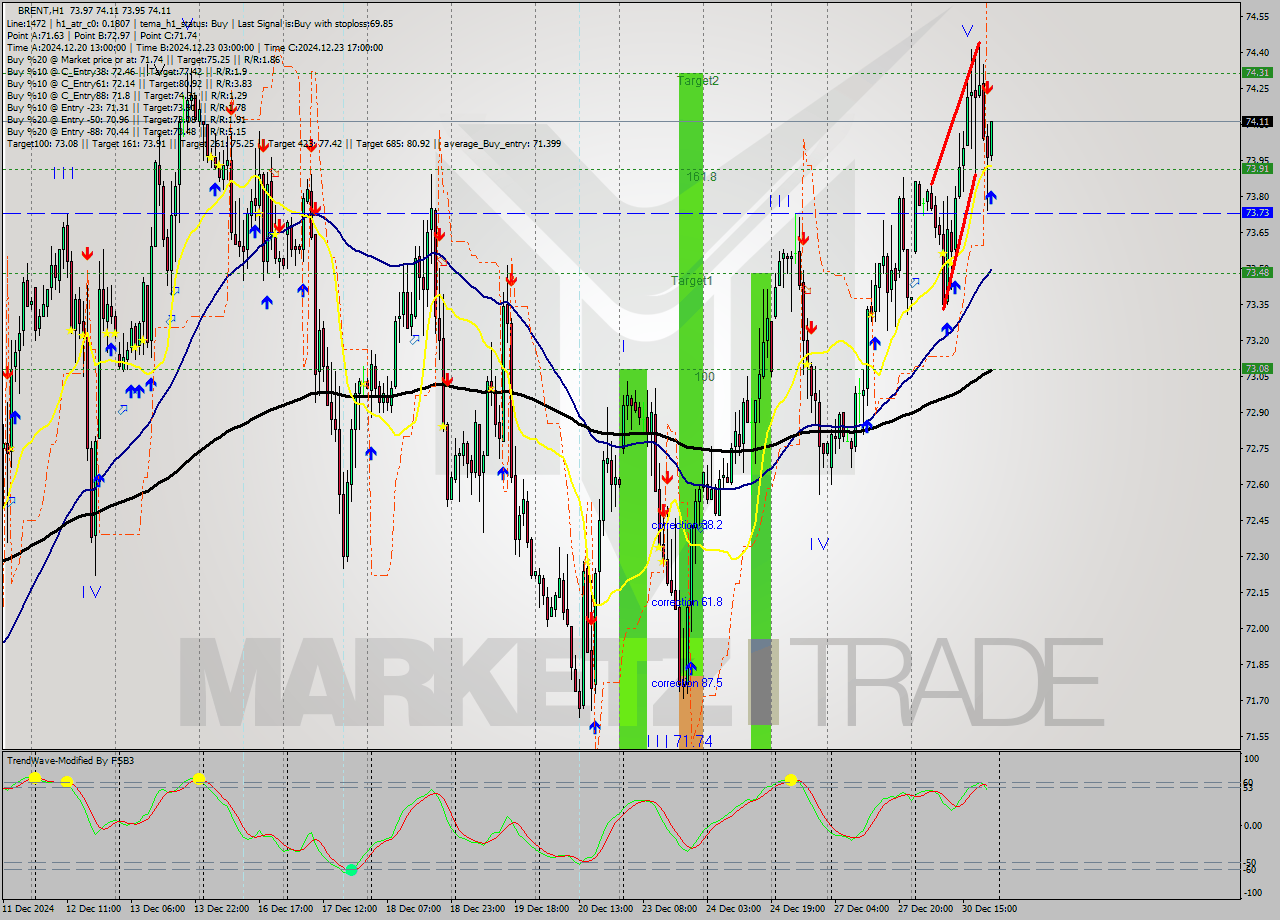The image size is (1280, 920).
Task: Click the 0.00 indicator axis label
Action: pos(1253,825)
